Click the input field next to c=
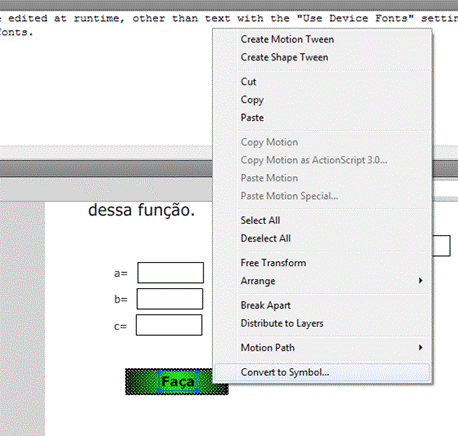 [x=169, y=325]
